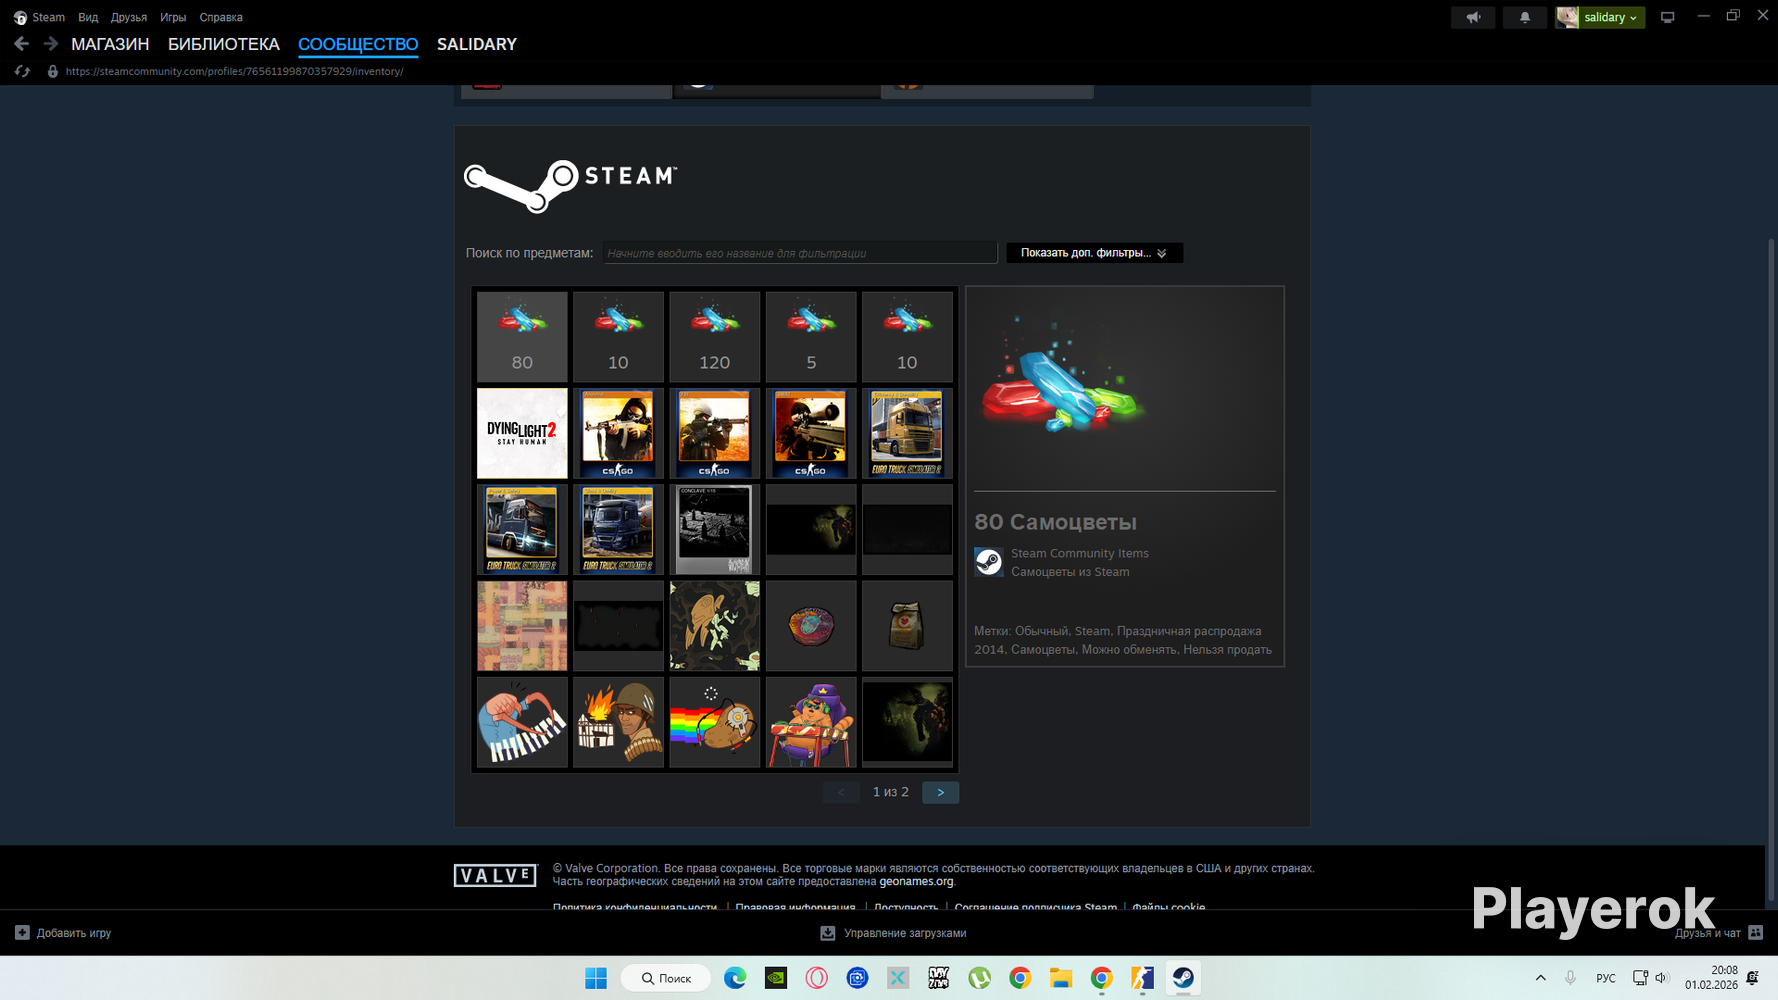Open the DayZ icon in taskbar
Screen dimensions: 1778x1000
click(x=939, y=978)
